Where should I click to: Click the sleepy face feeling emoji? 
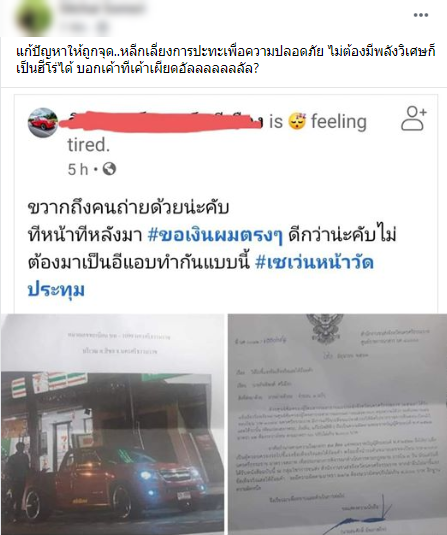(297, 121)
